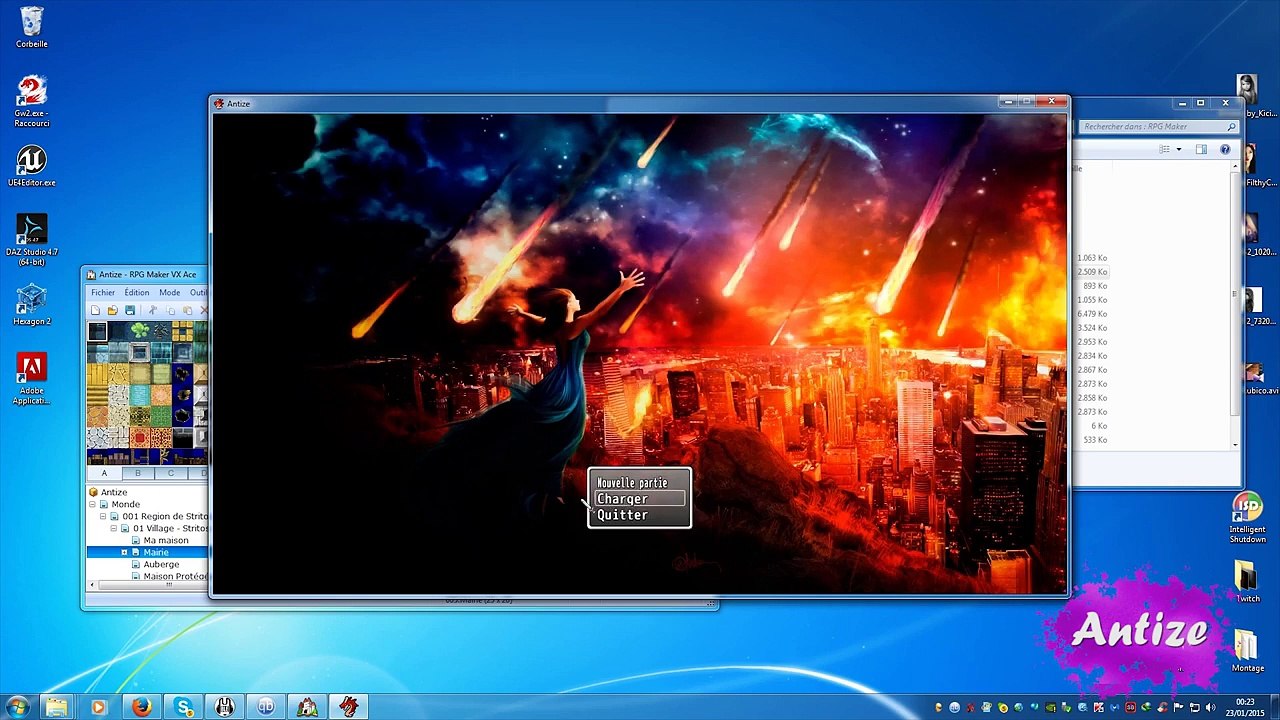Image resolution: width=1280 pixels, height=720 pixels.
Task: Choose Quitter in the game menu
Action: point(622,515)
